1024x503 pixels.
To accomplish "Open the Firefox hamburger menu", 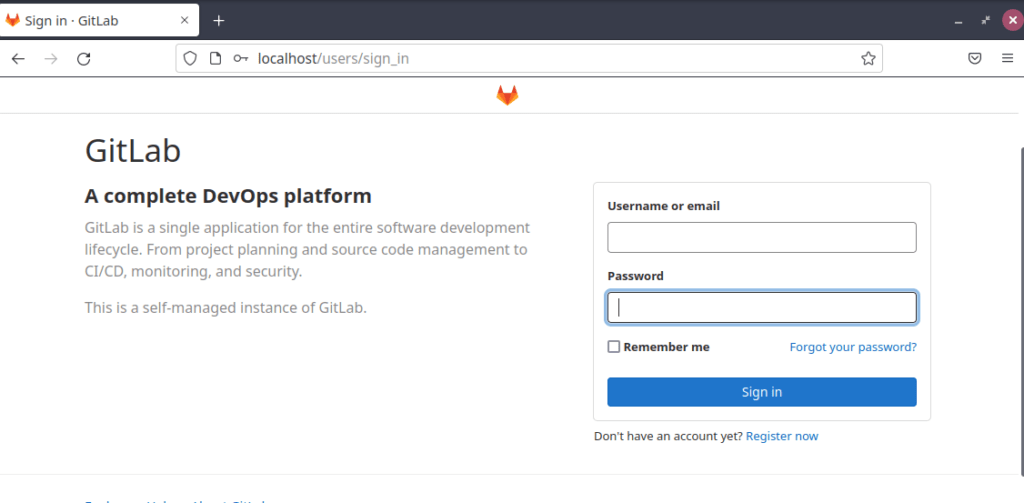I will (1007, 59).
